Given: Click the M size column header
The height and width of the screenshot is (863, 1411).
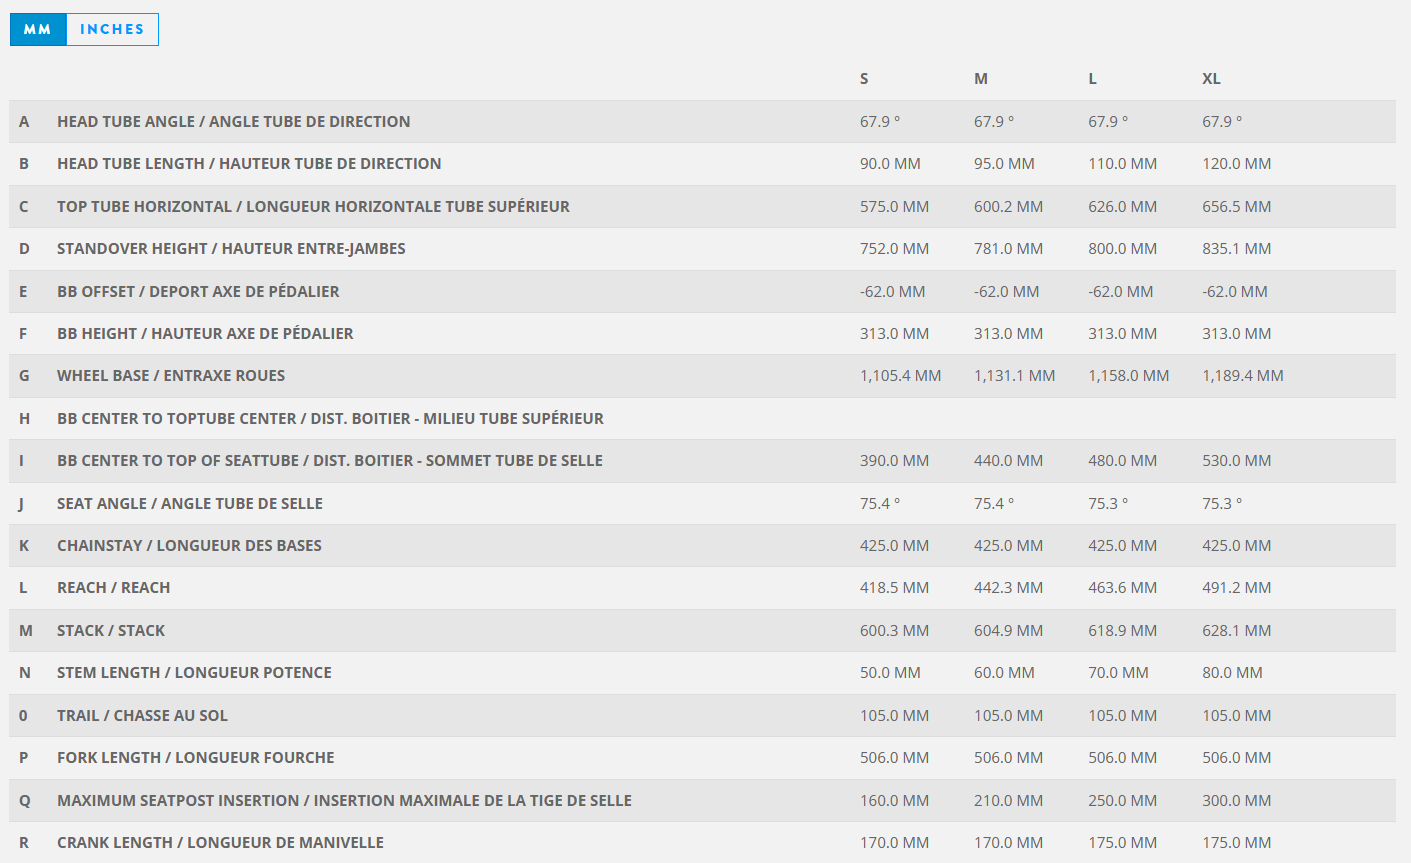Looking at the screenshot, I should [981, 79].
